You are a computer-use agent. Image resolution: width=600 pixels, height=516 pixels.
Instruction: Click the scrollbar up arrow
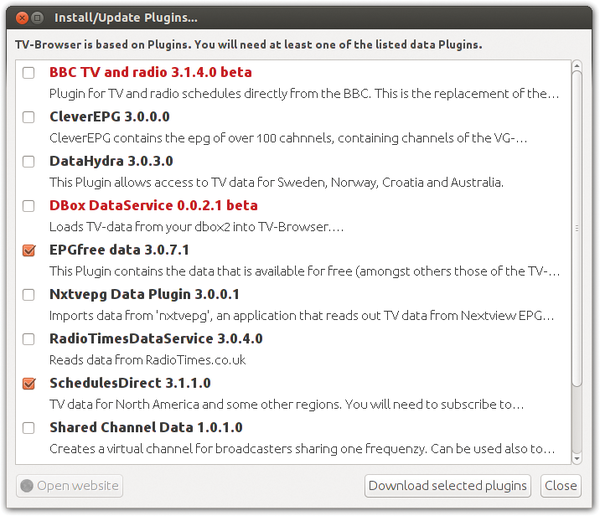pos(577,66)
